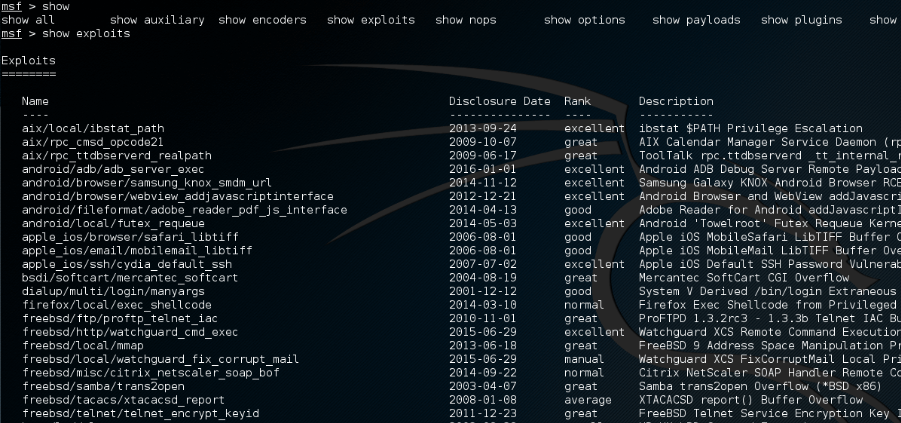Click the 'Disclosure Date' column header

(x=499, y=102)
